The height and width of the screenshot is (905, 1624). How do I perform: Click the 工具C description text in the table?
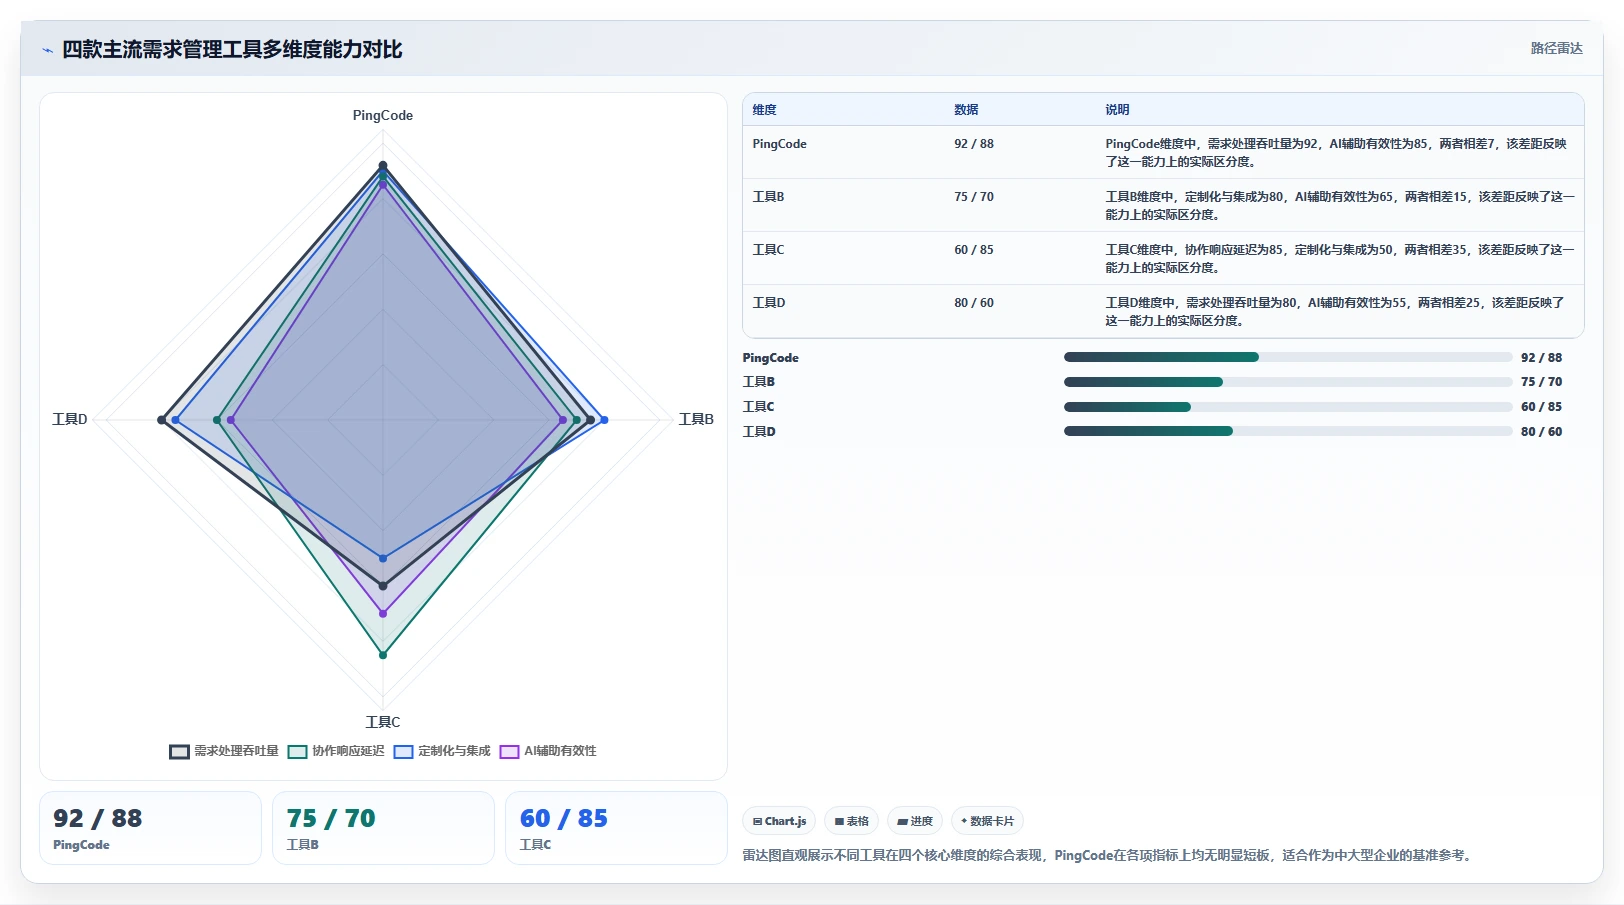click(x=1340, y=259)
